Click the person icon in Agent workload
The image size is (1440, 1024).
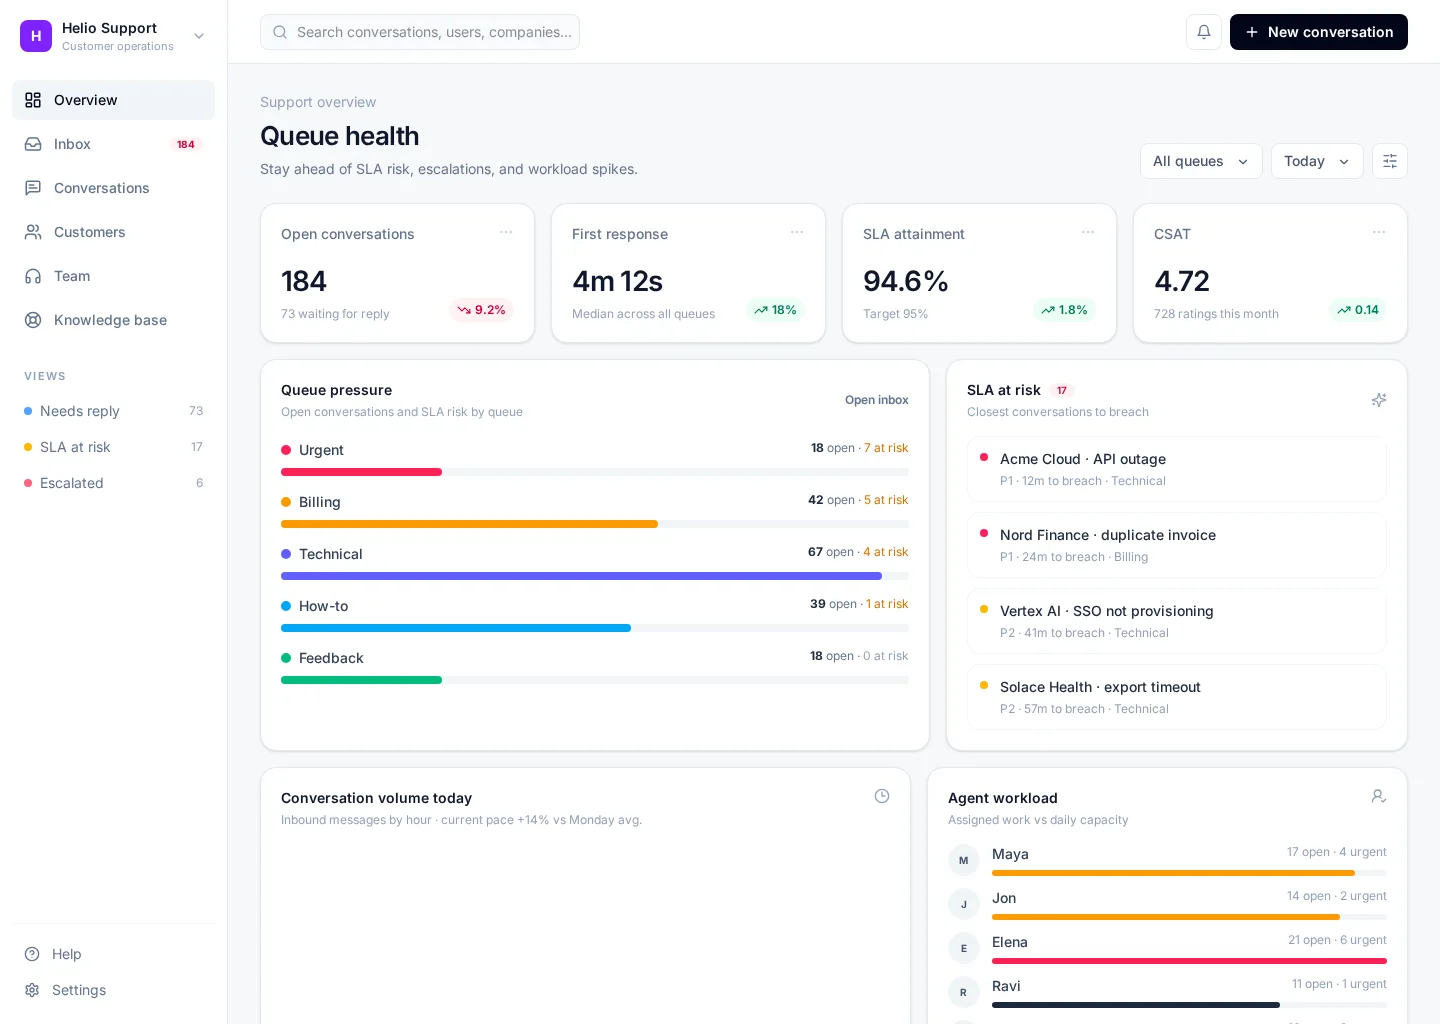[1379, 796]
